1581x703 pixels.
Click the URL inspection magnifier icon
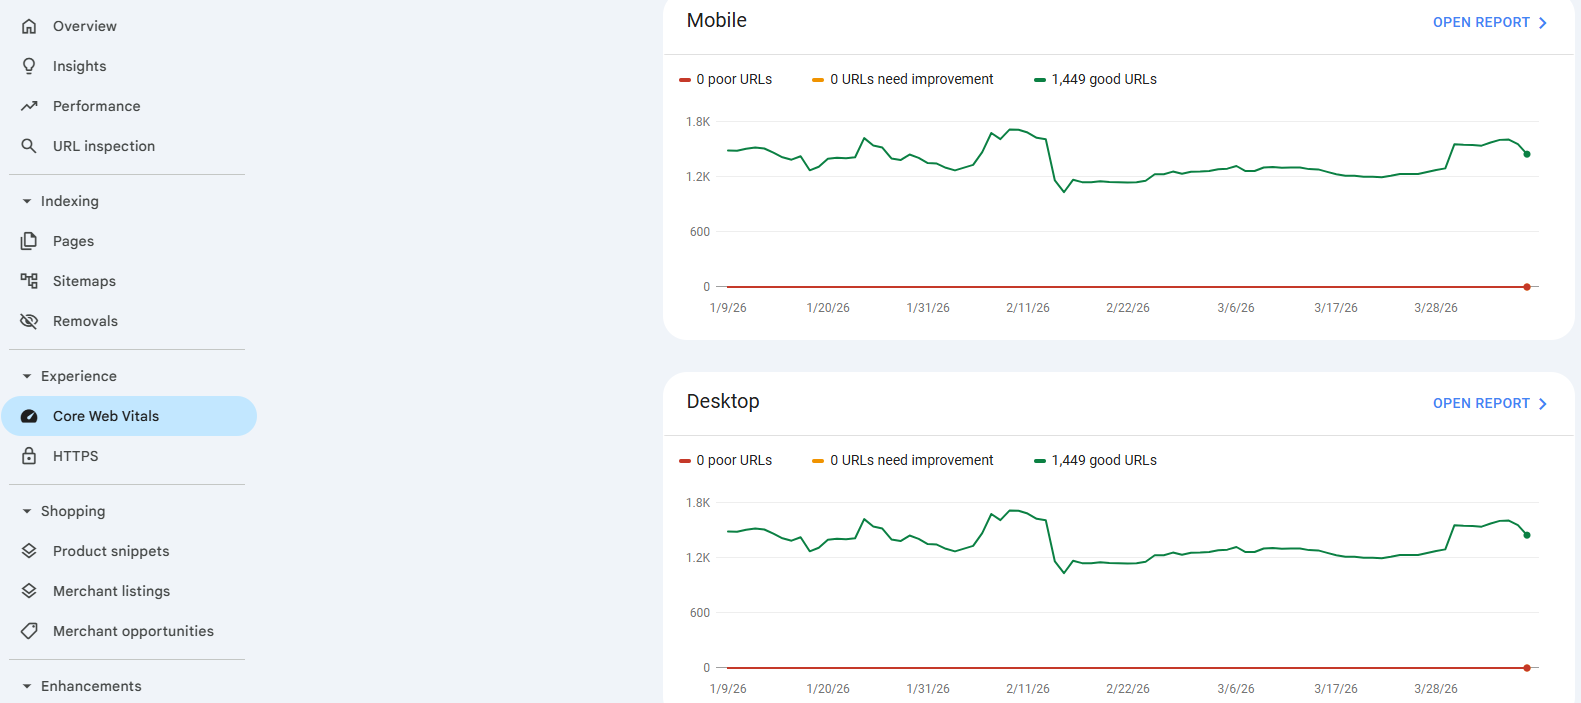click(x=29, y=146)
